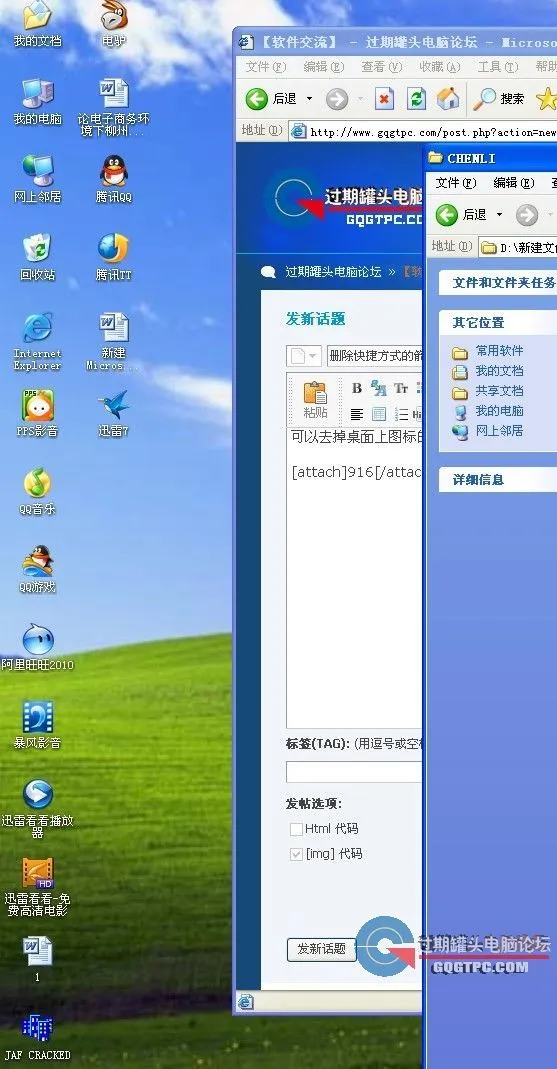
Task: Select the 网上邻居 desktop icon
Action: pyautogui.click(x=37, y=180)
